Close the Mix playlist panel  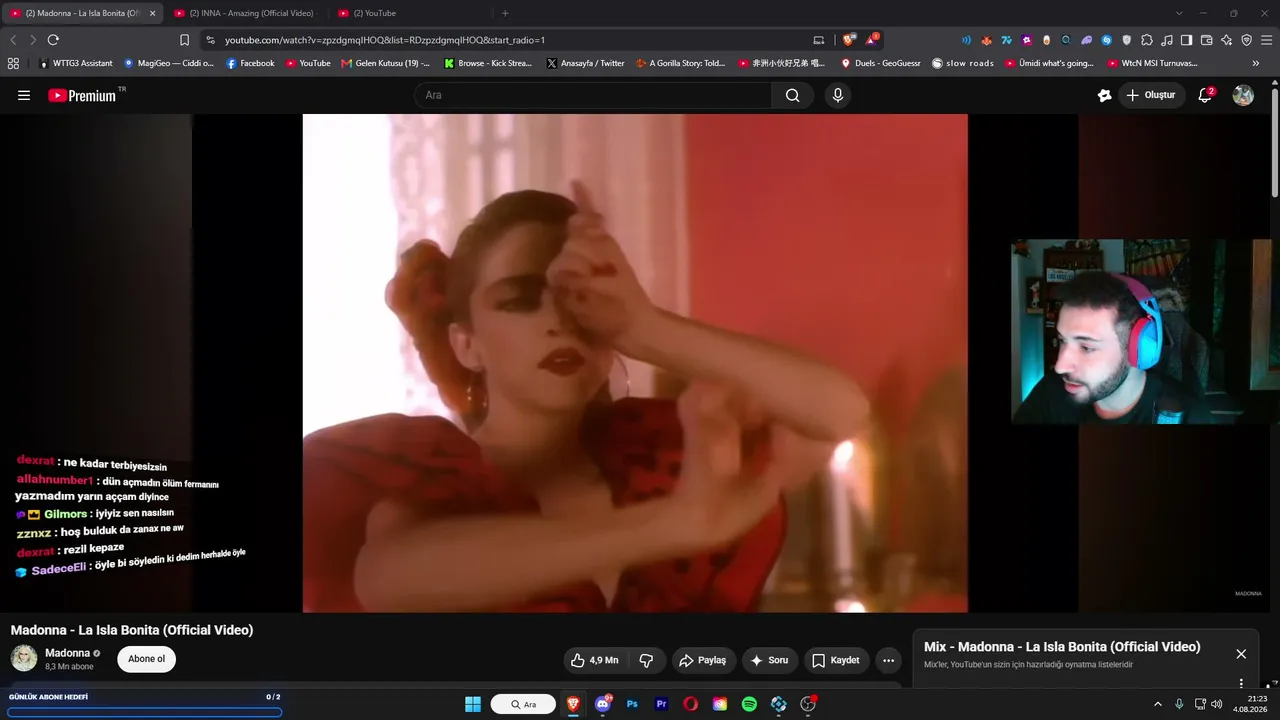[x=1241, y=654]
